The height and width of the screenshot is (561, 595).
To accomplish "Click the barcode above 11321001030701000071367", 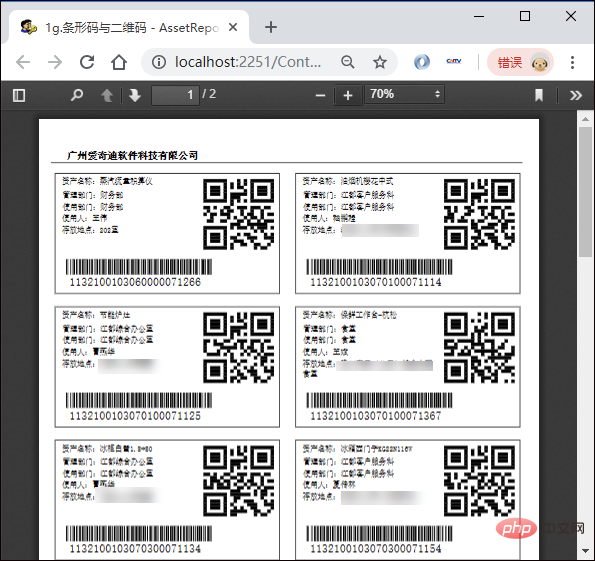I will click(379, 400).
